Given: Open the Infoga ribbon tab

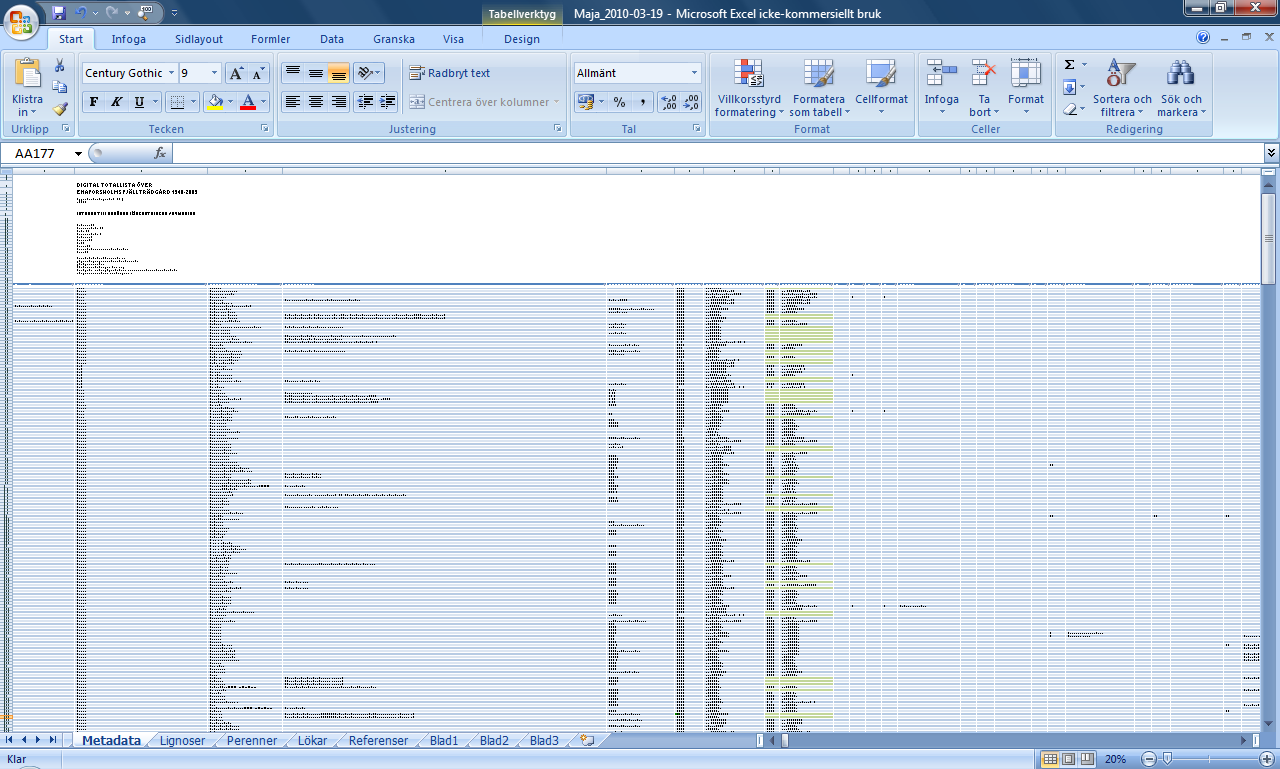Looking at the screenshot, I should click(128, 39).
